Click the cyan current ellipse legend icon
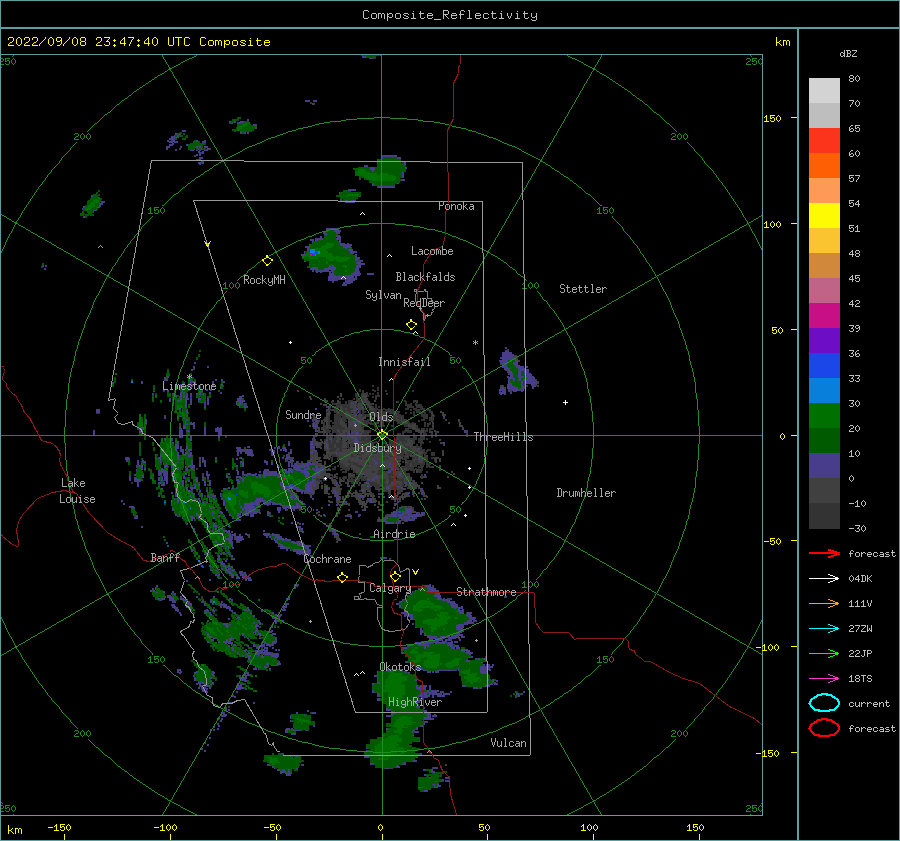Viewport: 900px width, 841px height. pyautogui.click(x=824, y=703)
